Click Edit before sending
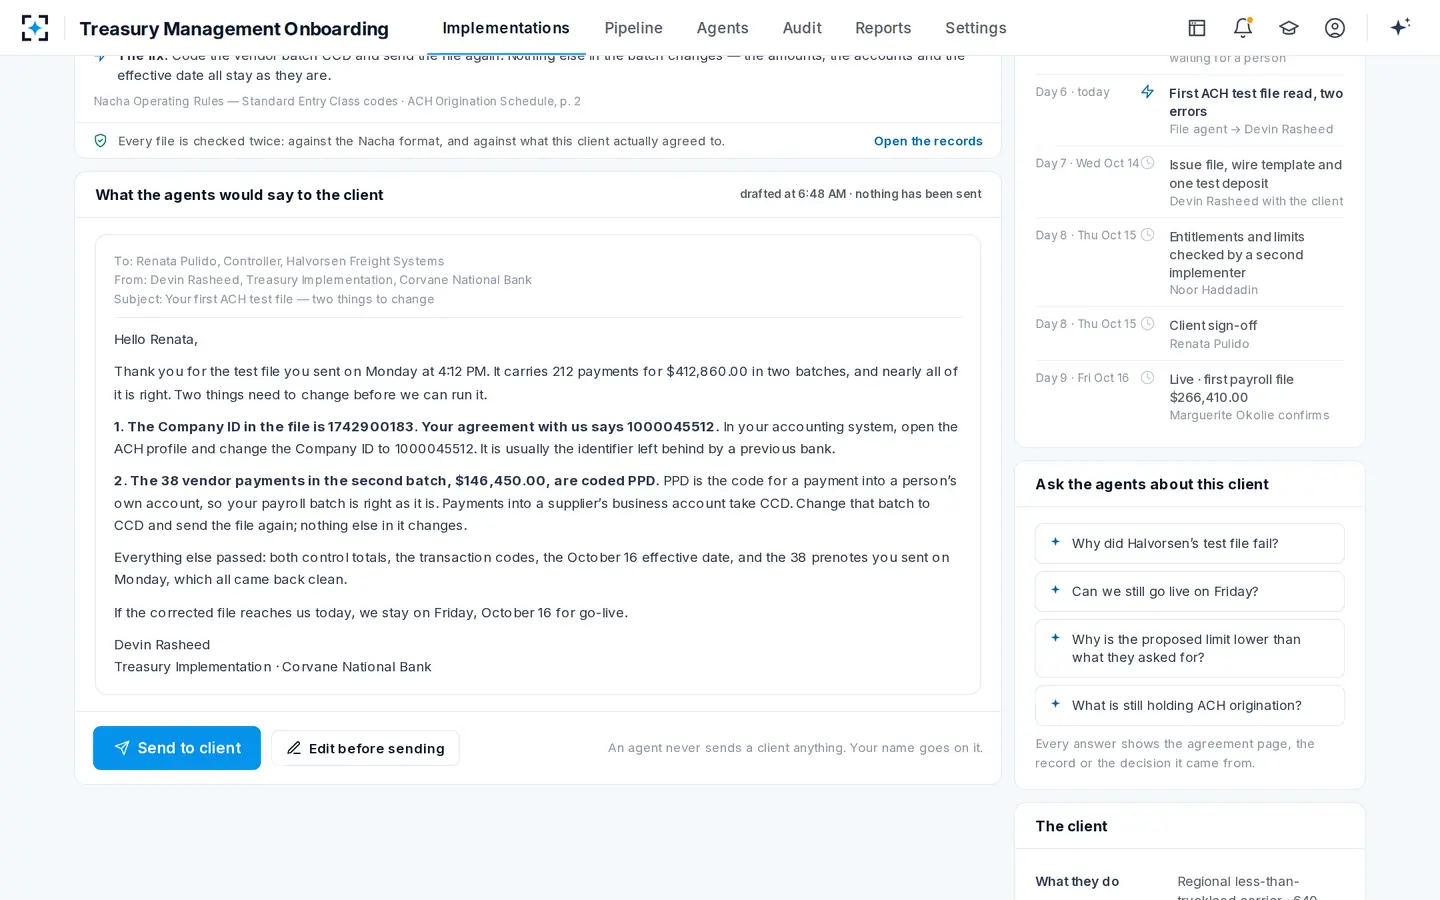The width and height of the screenshot is (1440, 900). tap(365, 748)
